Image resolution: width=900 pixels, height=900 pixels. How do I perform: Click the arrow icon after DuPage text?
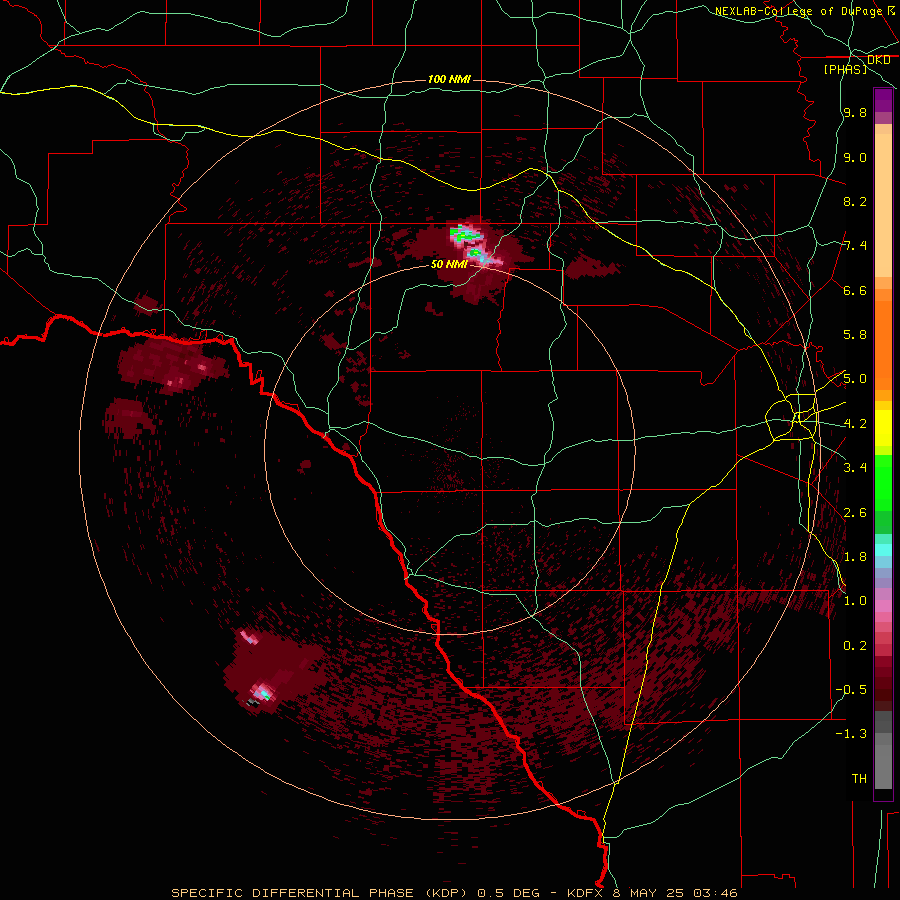(891, 10)
